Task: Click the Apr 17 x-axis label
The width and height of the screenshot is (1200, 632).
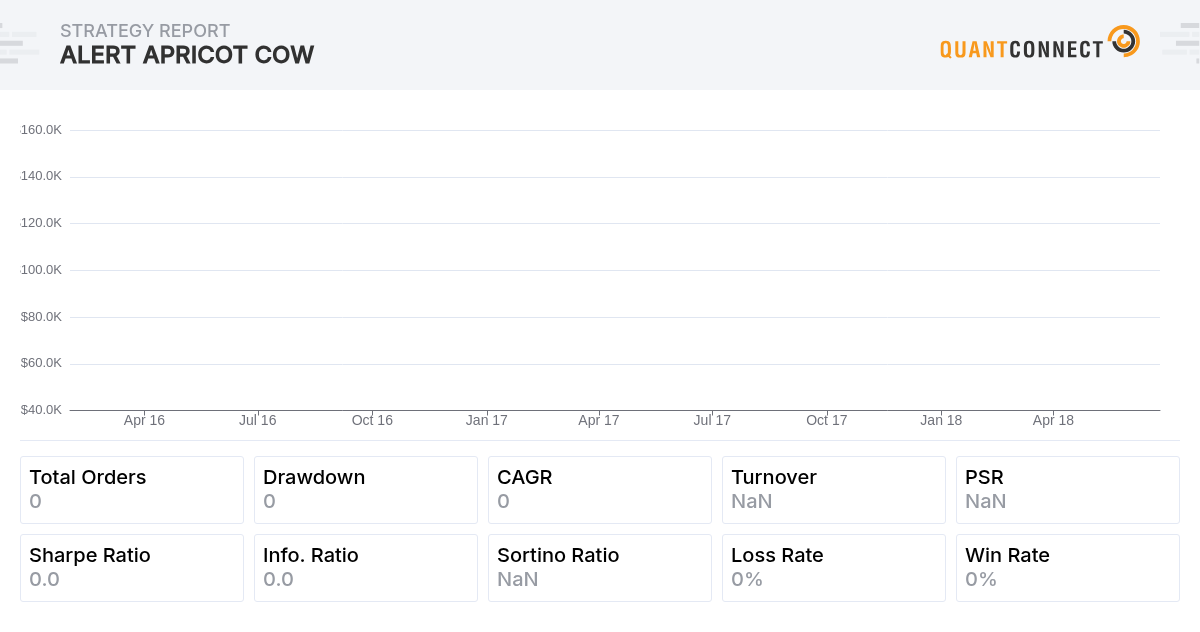Action: (x=599, y=420)
